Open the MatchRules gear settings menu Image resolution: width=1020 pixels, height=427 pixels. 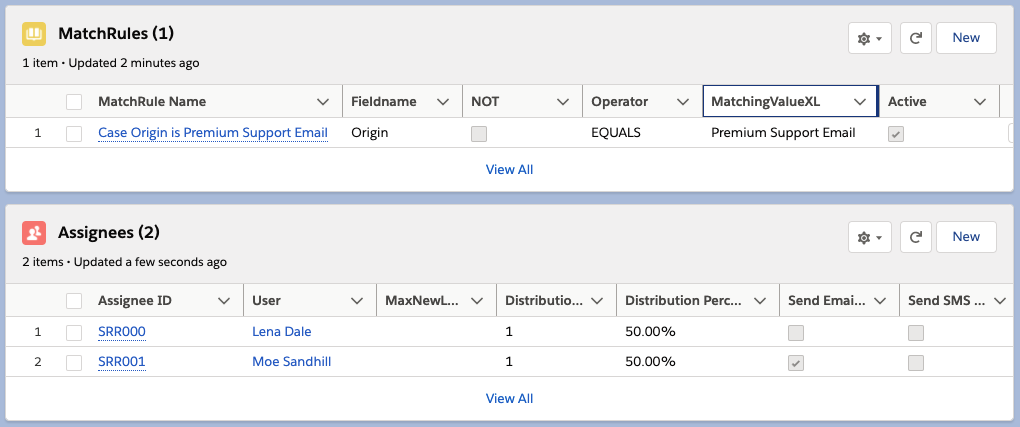tap(870, 38)
